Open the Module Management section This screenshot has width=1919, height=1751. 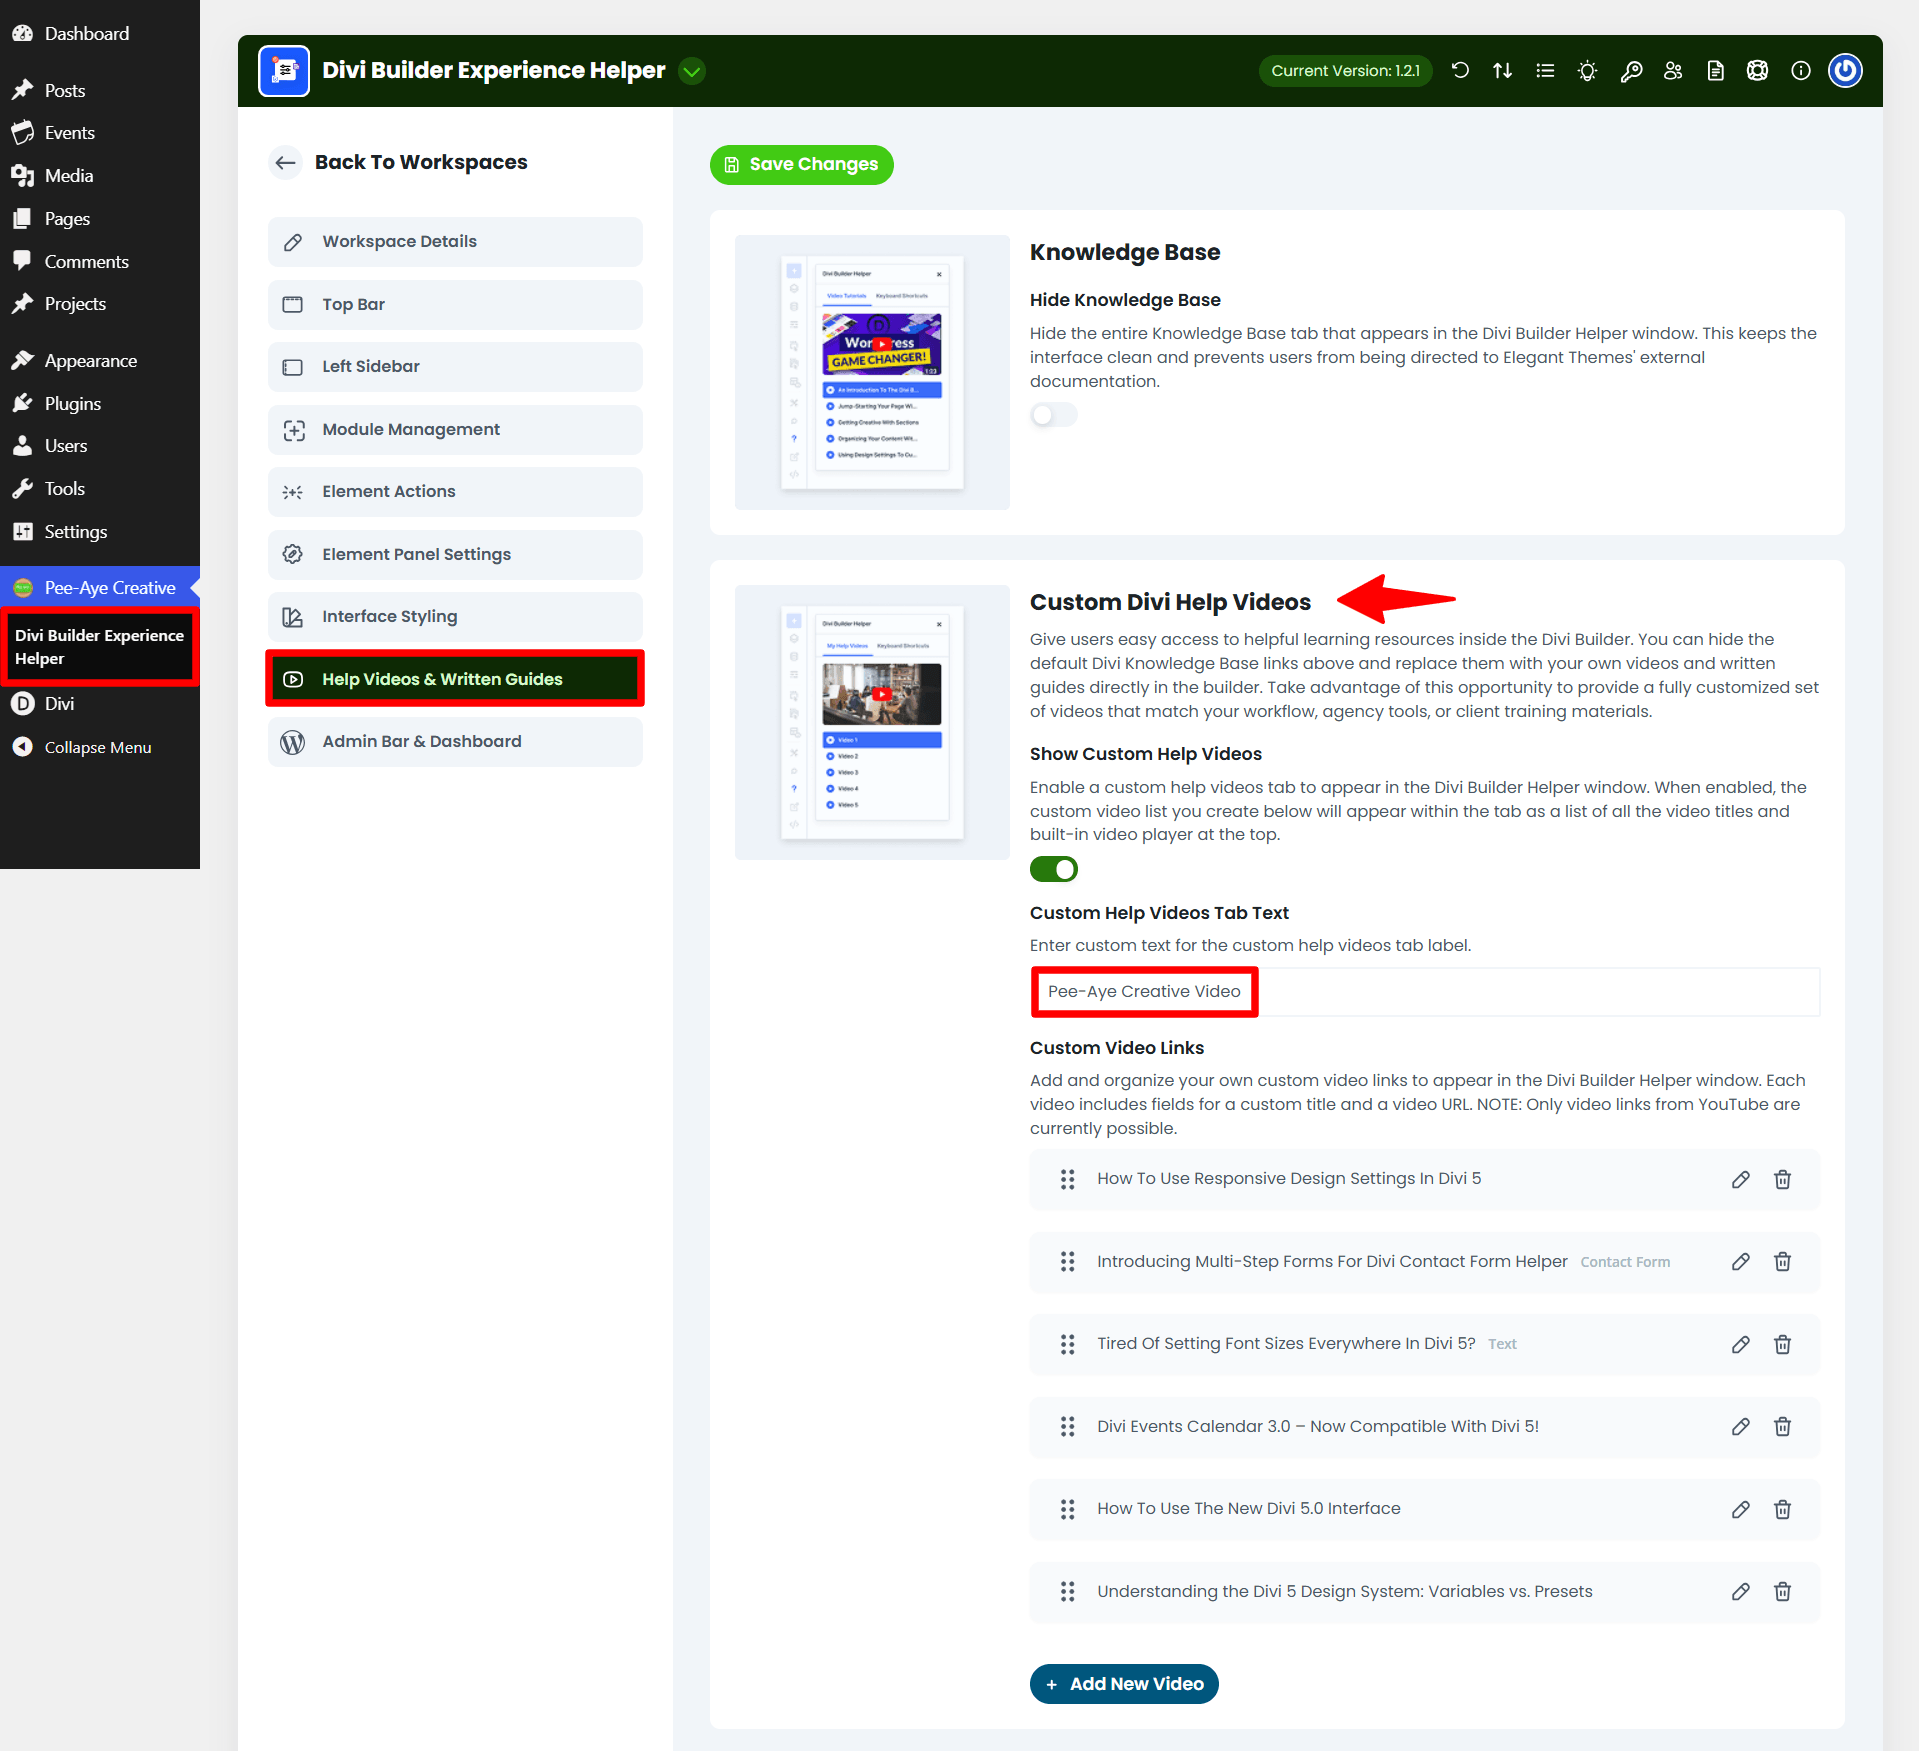[x=455, y=429]
